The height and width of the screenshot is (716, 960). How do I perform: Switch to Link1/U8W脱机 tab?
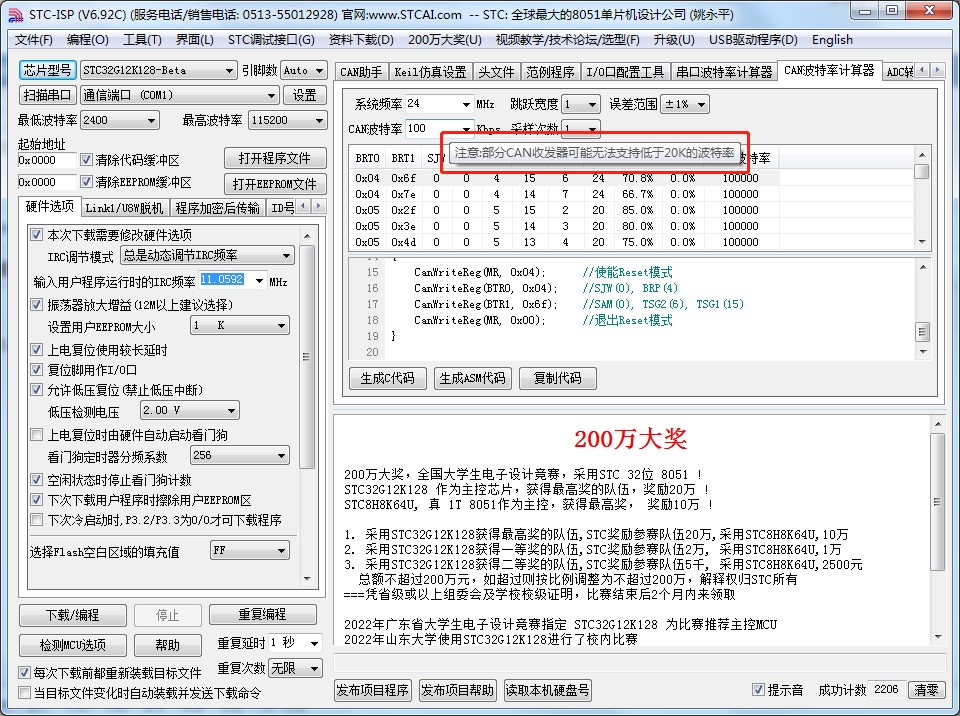point(124,208)
